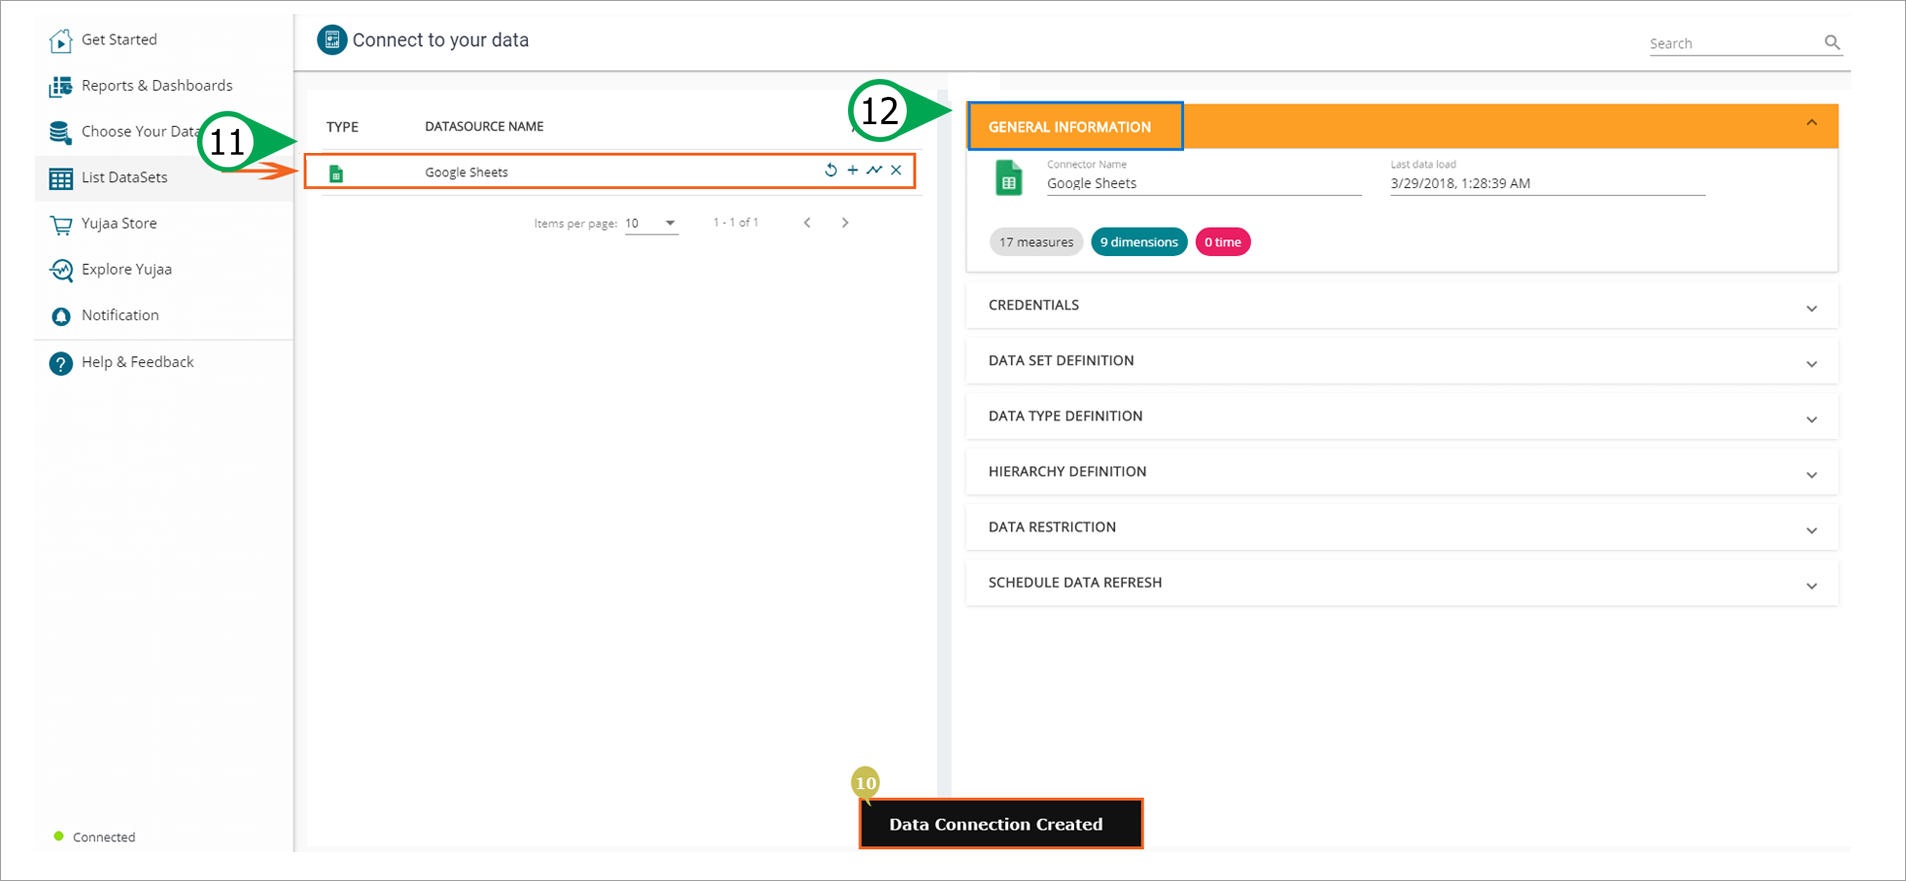Open Yujaa Store from the sidebar
1906x881 pixels.
[119, 224]
